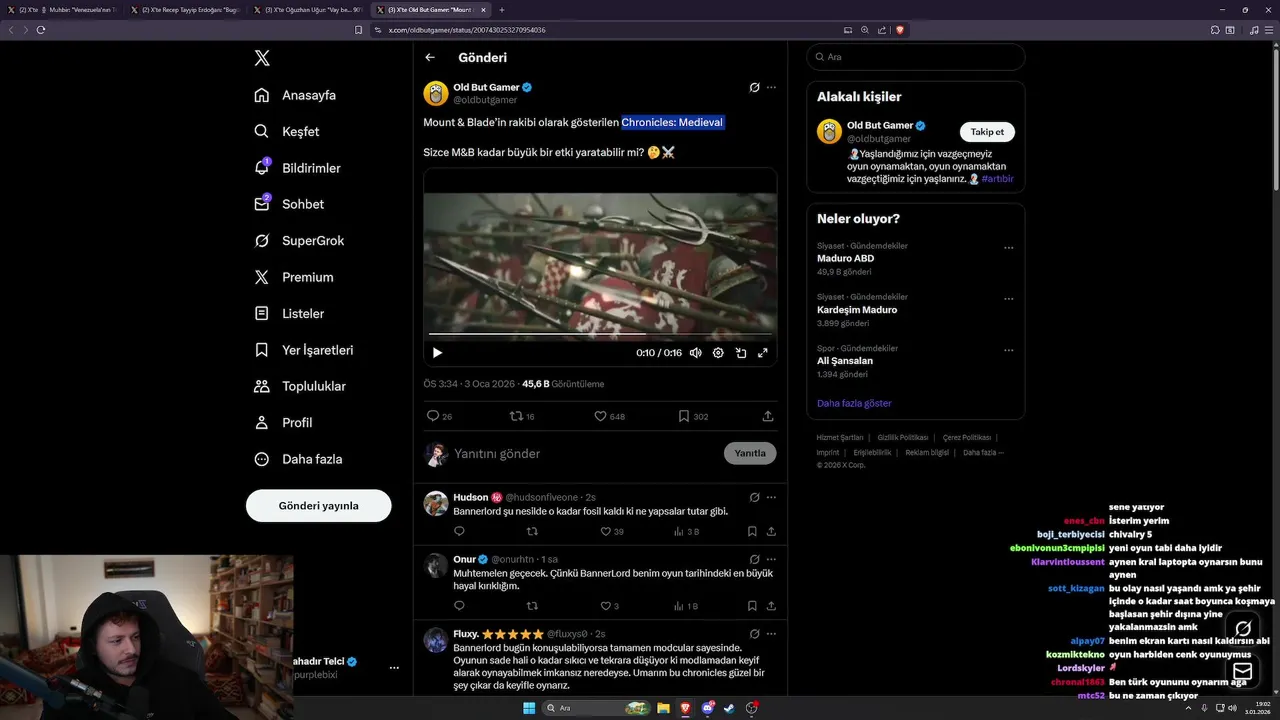Open account menu dots near Bahadır Telci
Image resolution: width=1280 pixels, height=720 pixels.
click(394, 668)
